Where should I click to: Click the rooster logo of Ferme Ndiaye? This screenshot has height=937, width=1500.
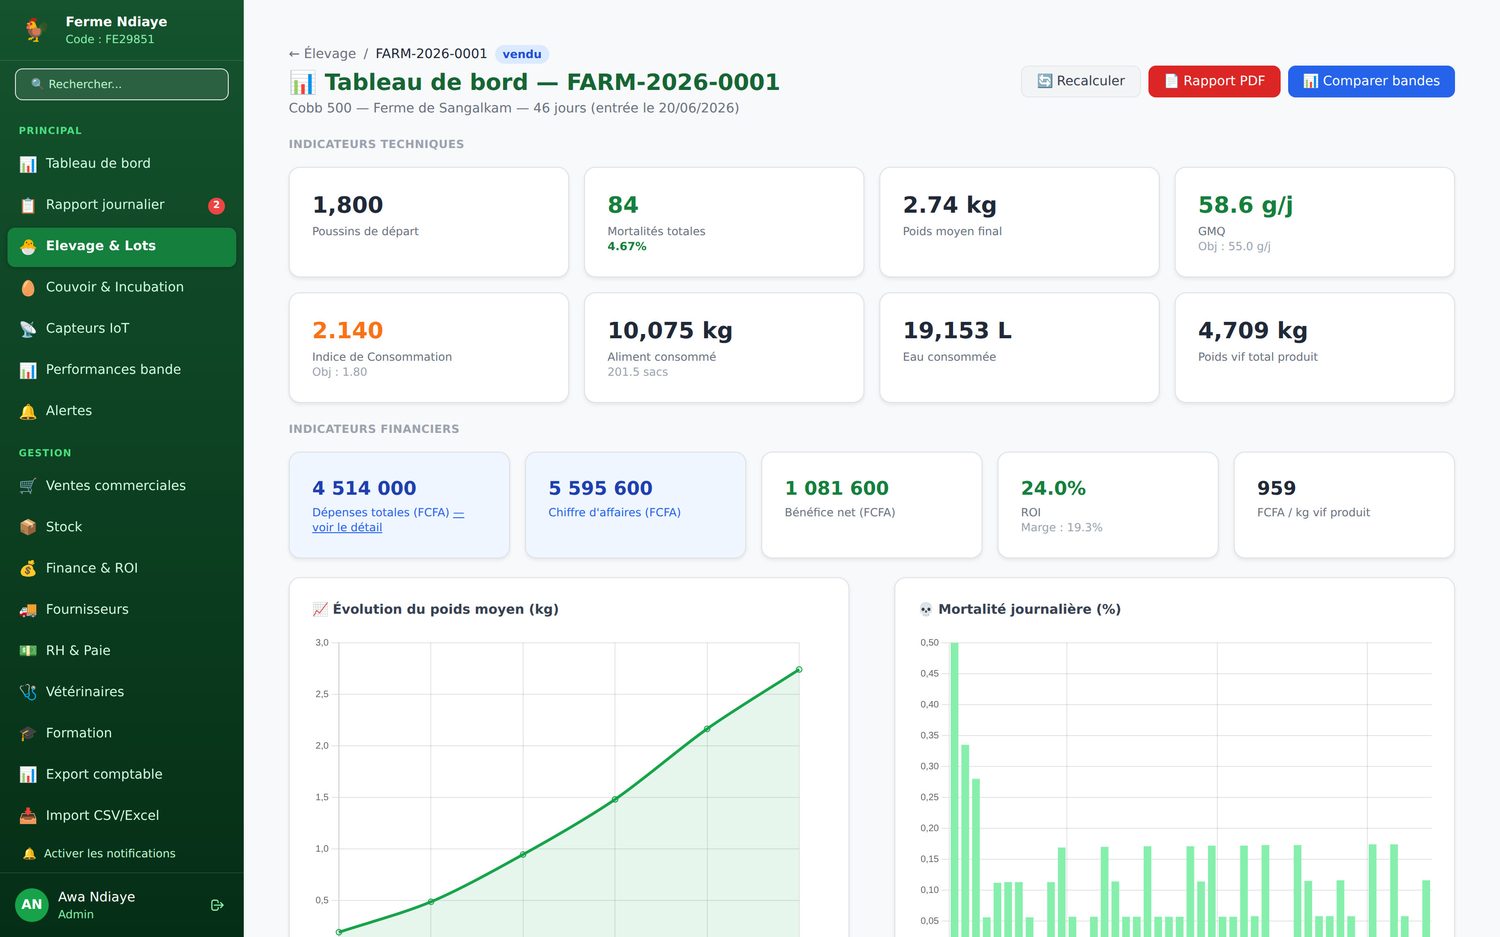(x=35, y=30)
